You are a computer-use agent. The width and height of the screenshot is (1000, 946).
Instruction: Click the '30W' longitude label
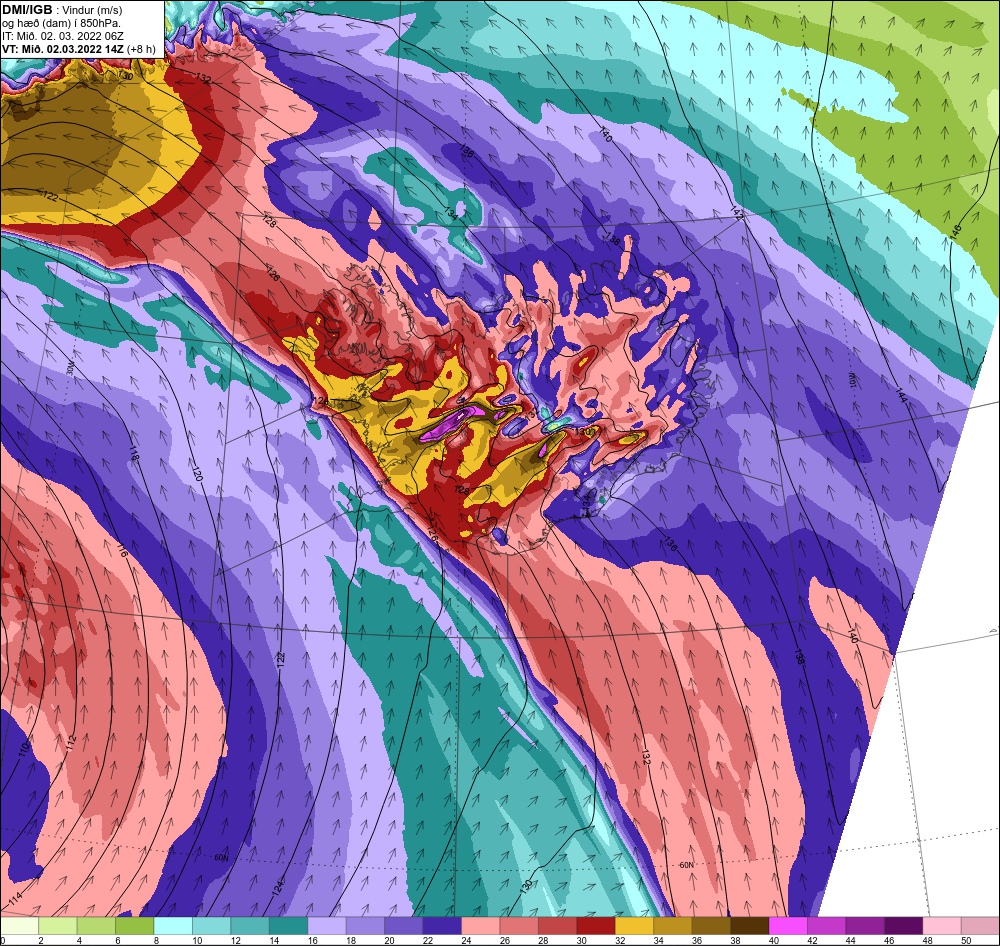[x=70, y=370]
